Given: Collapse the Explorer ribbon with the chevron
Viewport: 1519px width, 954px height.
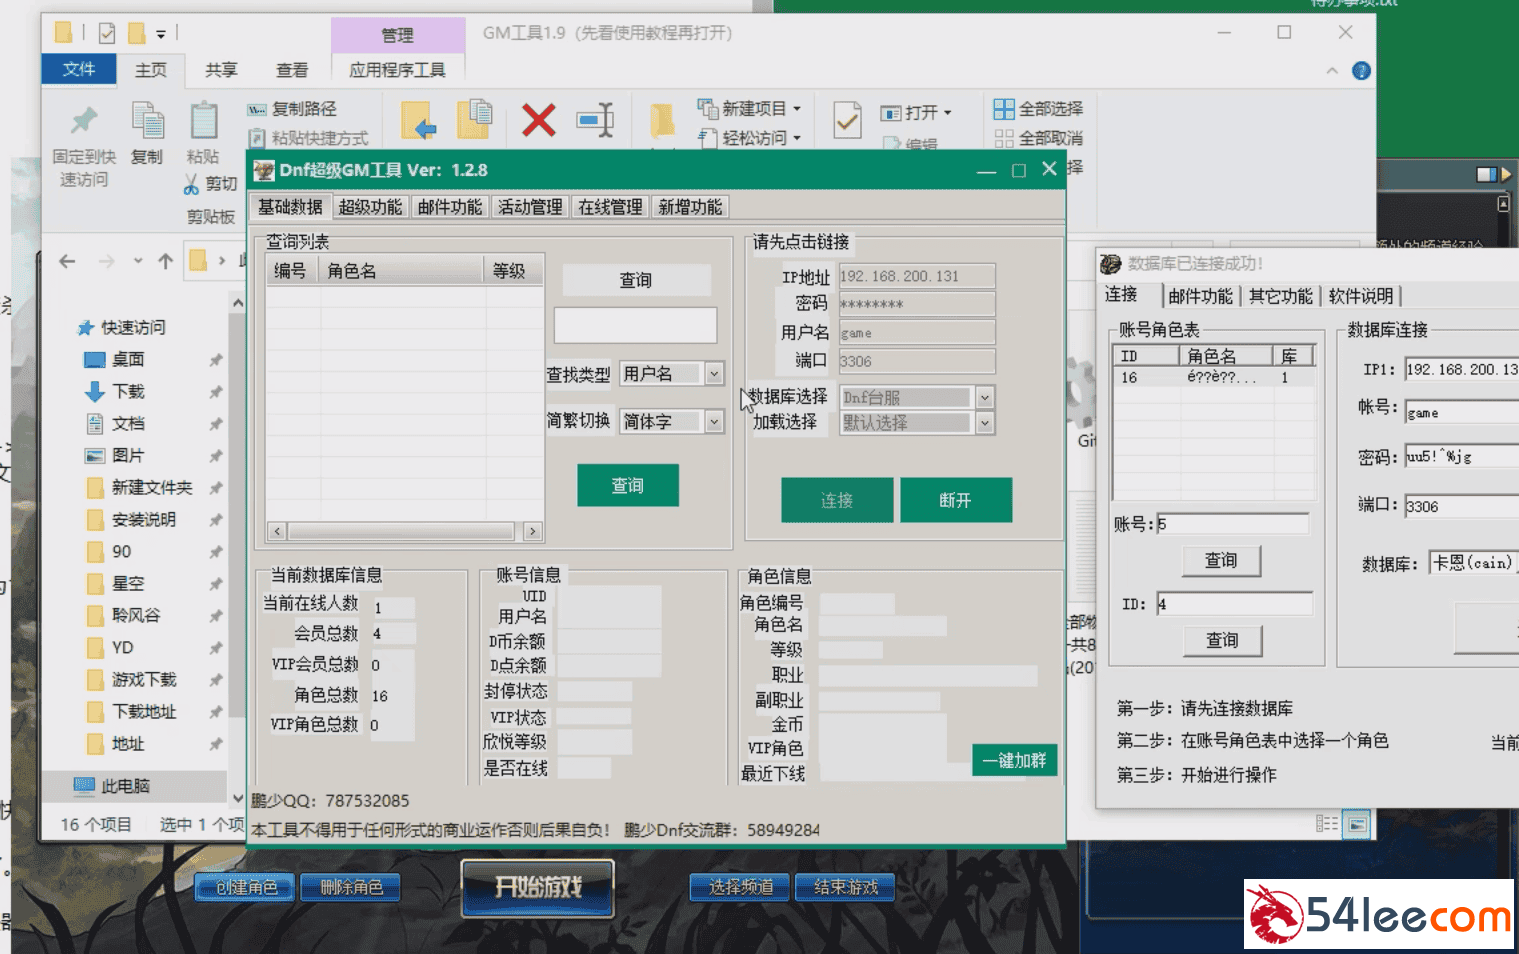Looking at the screenshot, I should (x=1332, y=71).
